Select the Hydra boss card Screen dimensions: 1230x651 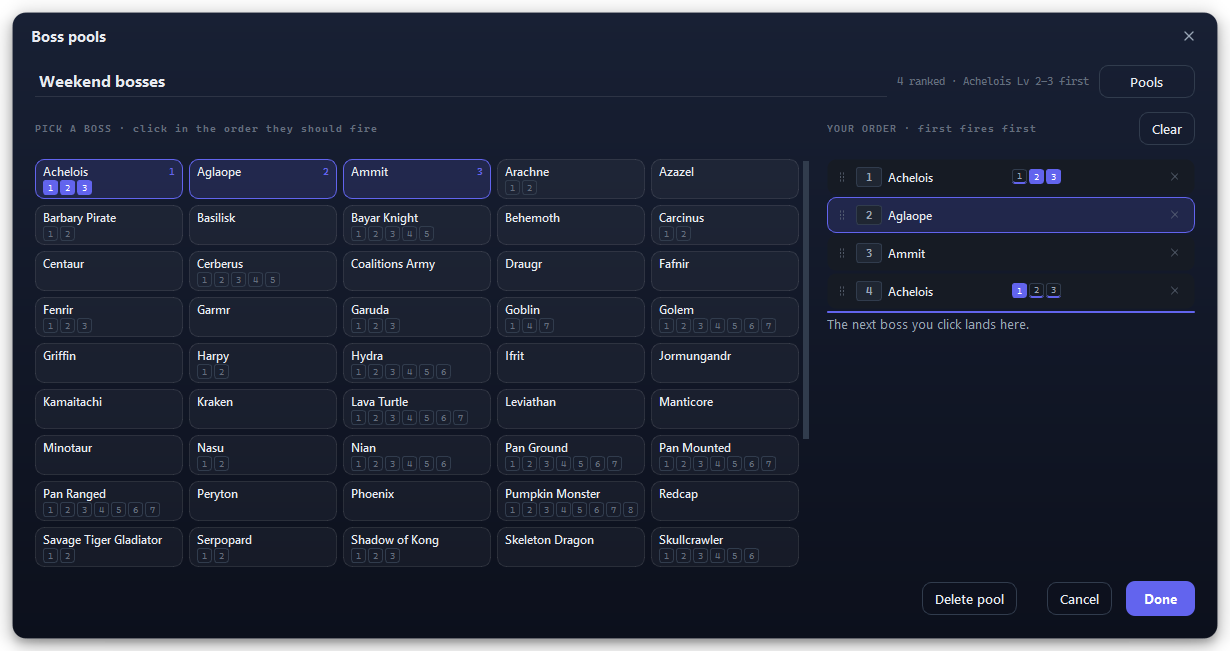pyautogui.click(x=417, y=363)
